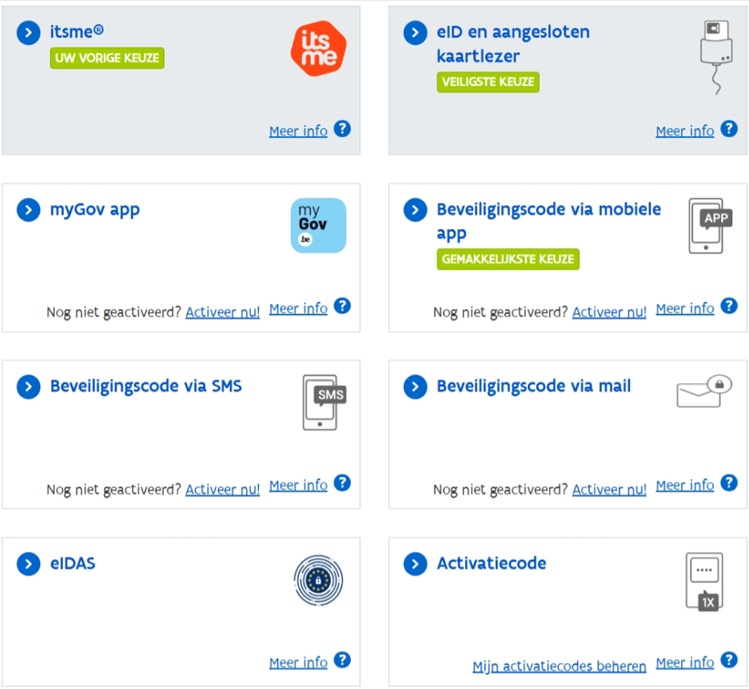Expand the eIDAS option arrow
The width and height of the screenshot is (749, 689).
click(28, 564)
